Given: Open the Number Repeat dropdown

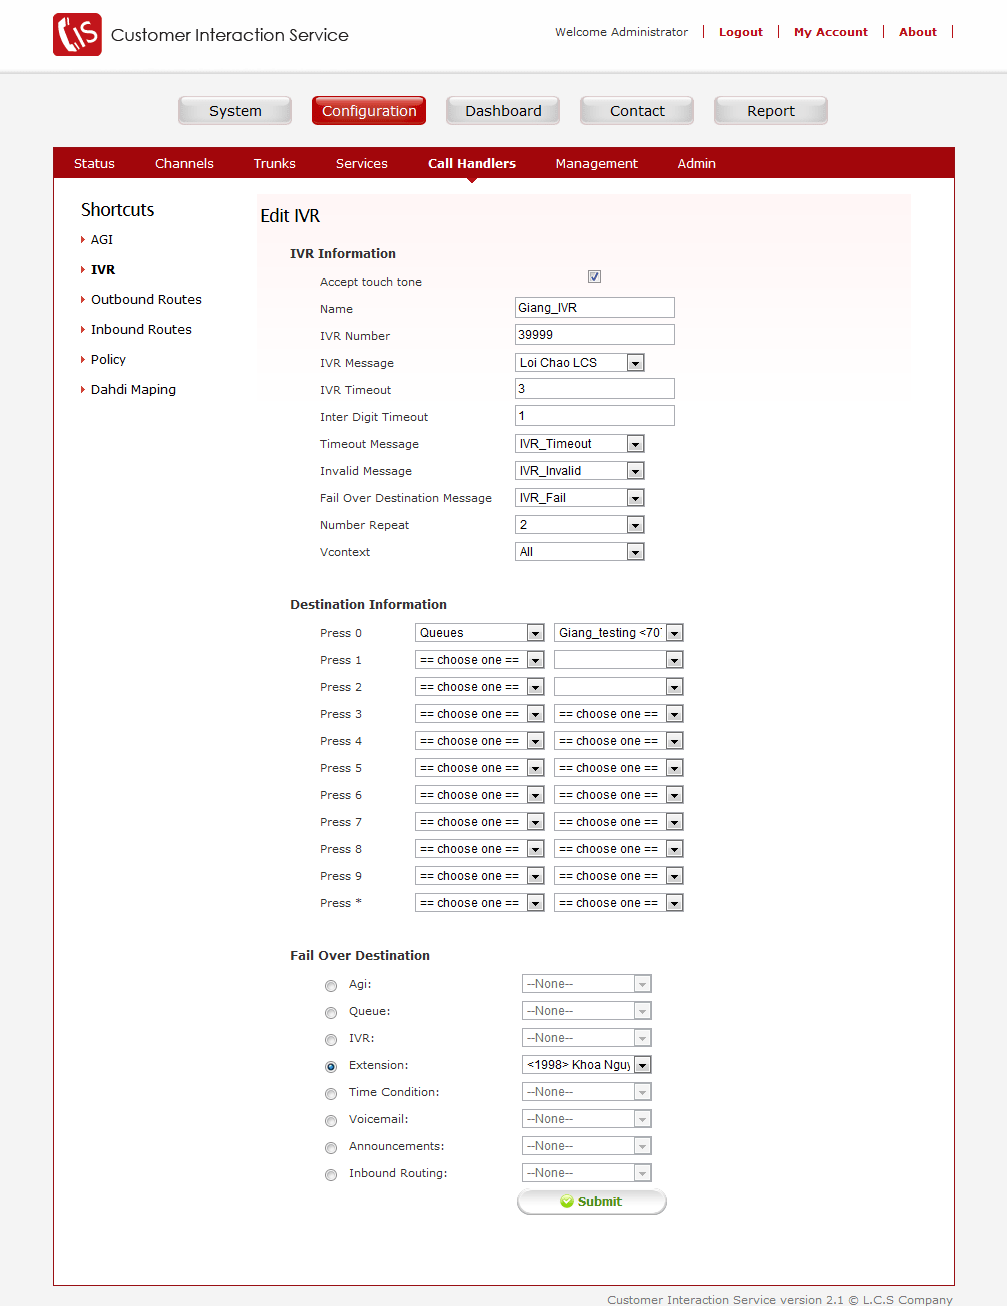Looking at the screenshot, I should pos(580,525).
